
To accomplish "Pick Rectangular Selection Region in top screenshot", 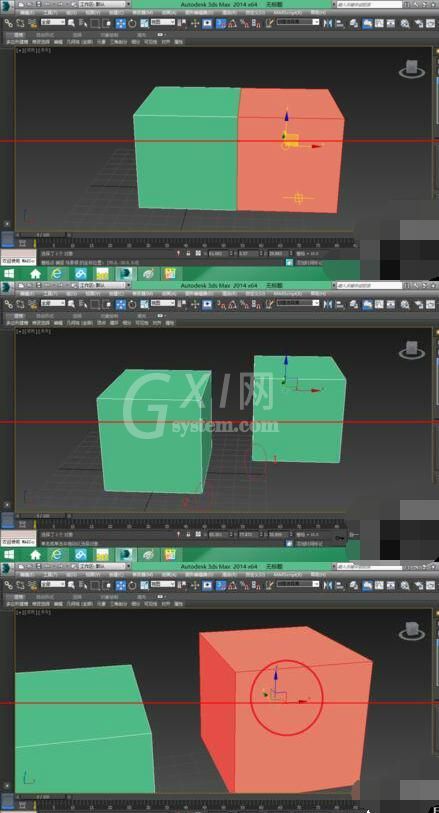I will coord(95,23).
